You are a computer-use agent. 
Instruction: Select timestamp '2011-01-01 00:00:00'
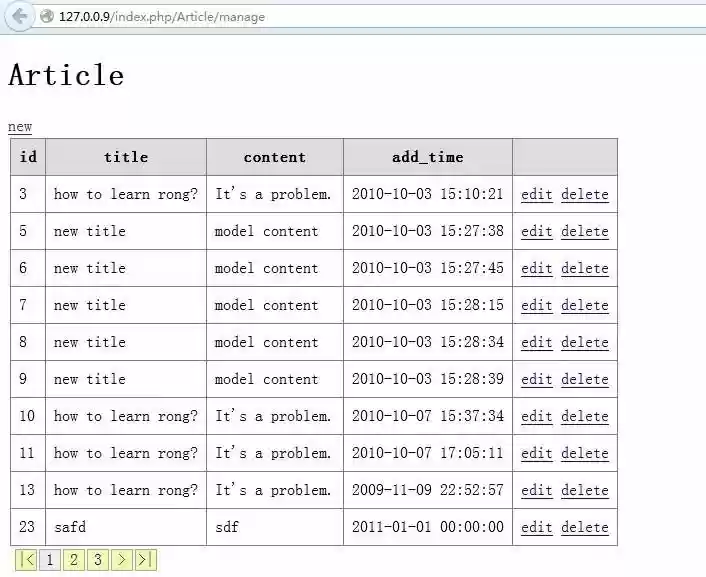coord(428,527)
